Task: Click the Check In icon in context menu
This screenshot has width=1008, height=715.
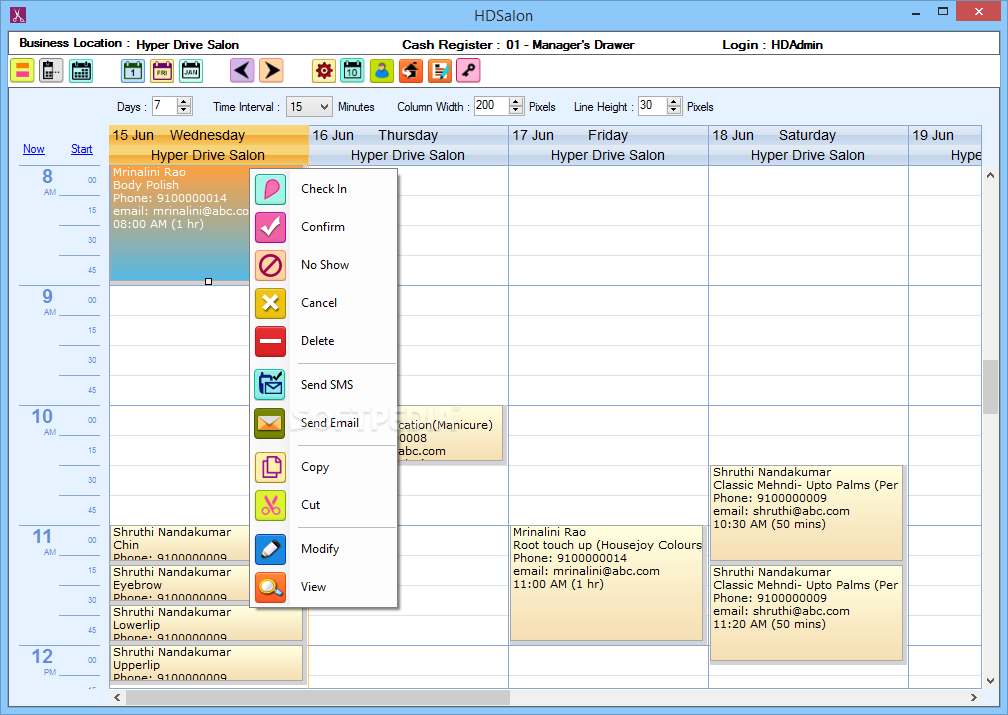Action: (271, 189)
